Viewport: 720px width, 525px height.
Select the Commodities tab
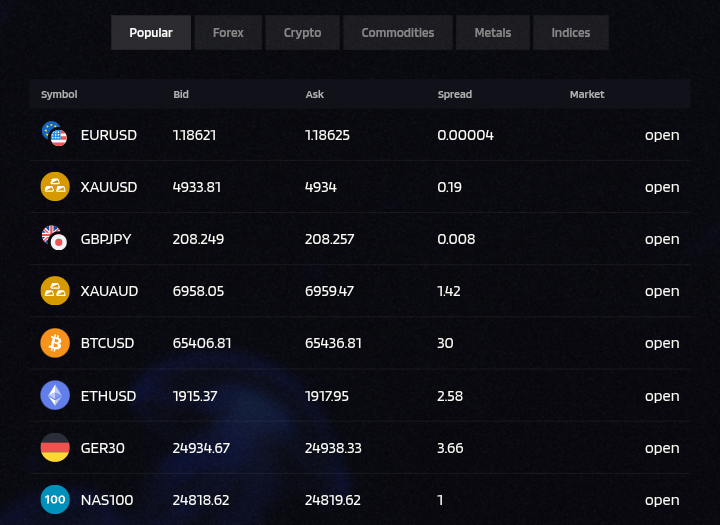click(397, 33)
